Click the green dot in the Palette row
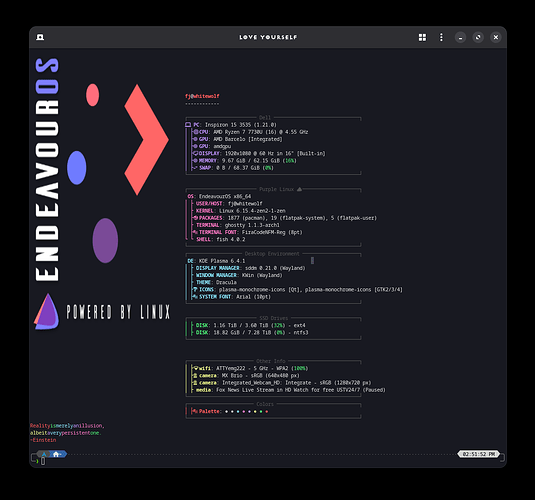This screenshot has height=500, width=535. [x=261, y=412]
